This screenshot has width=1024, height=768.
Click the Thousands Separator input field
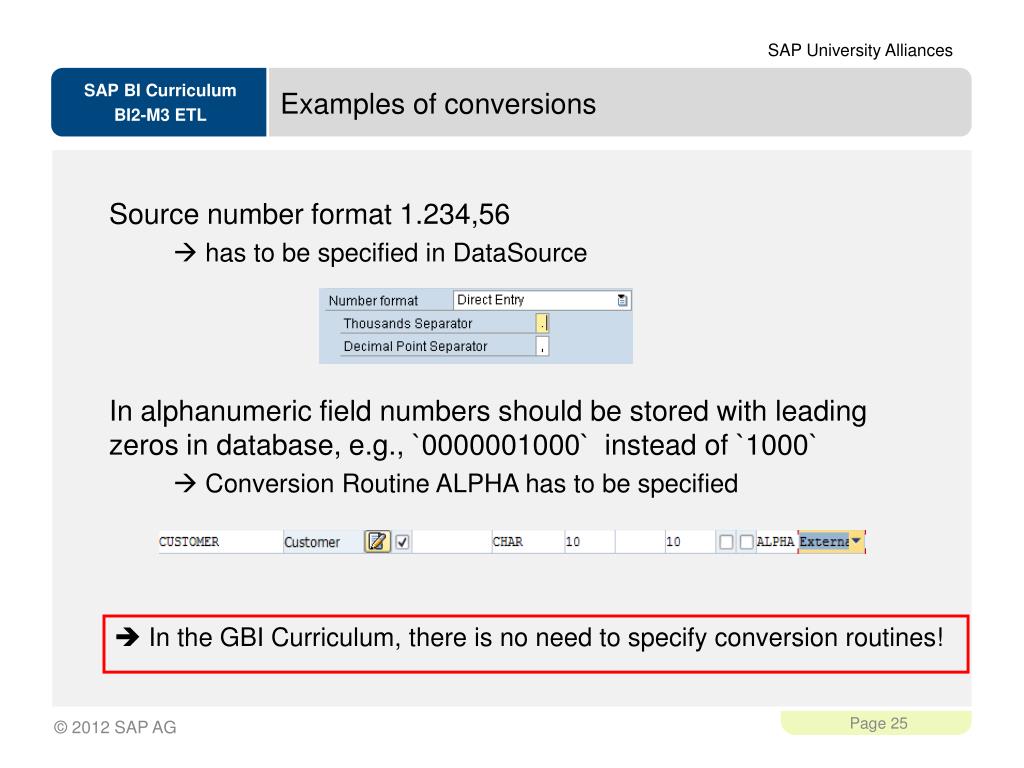pos(542,323)
